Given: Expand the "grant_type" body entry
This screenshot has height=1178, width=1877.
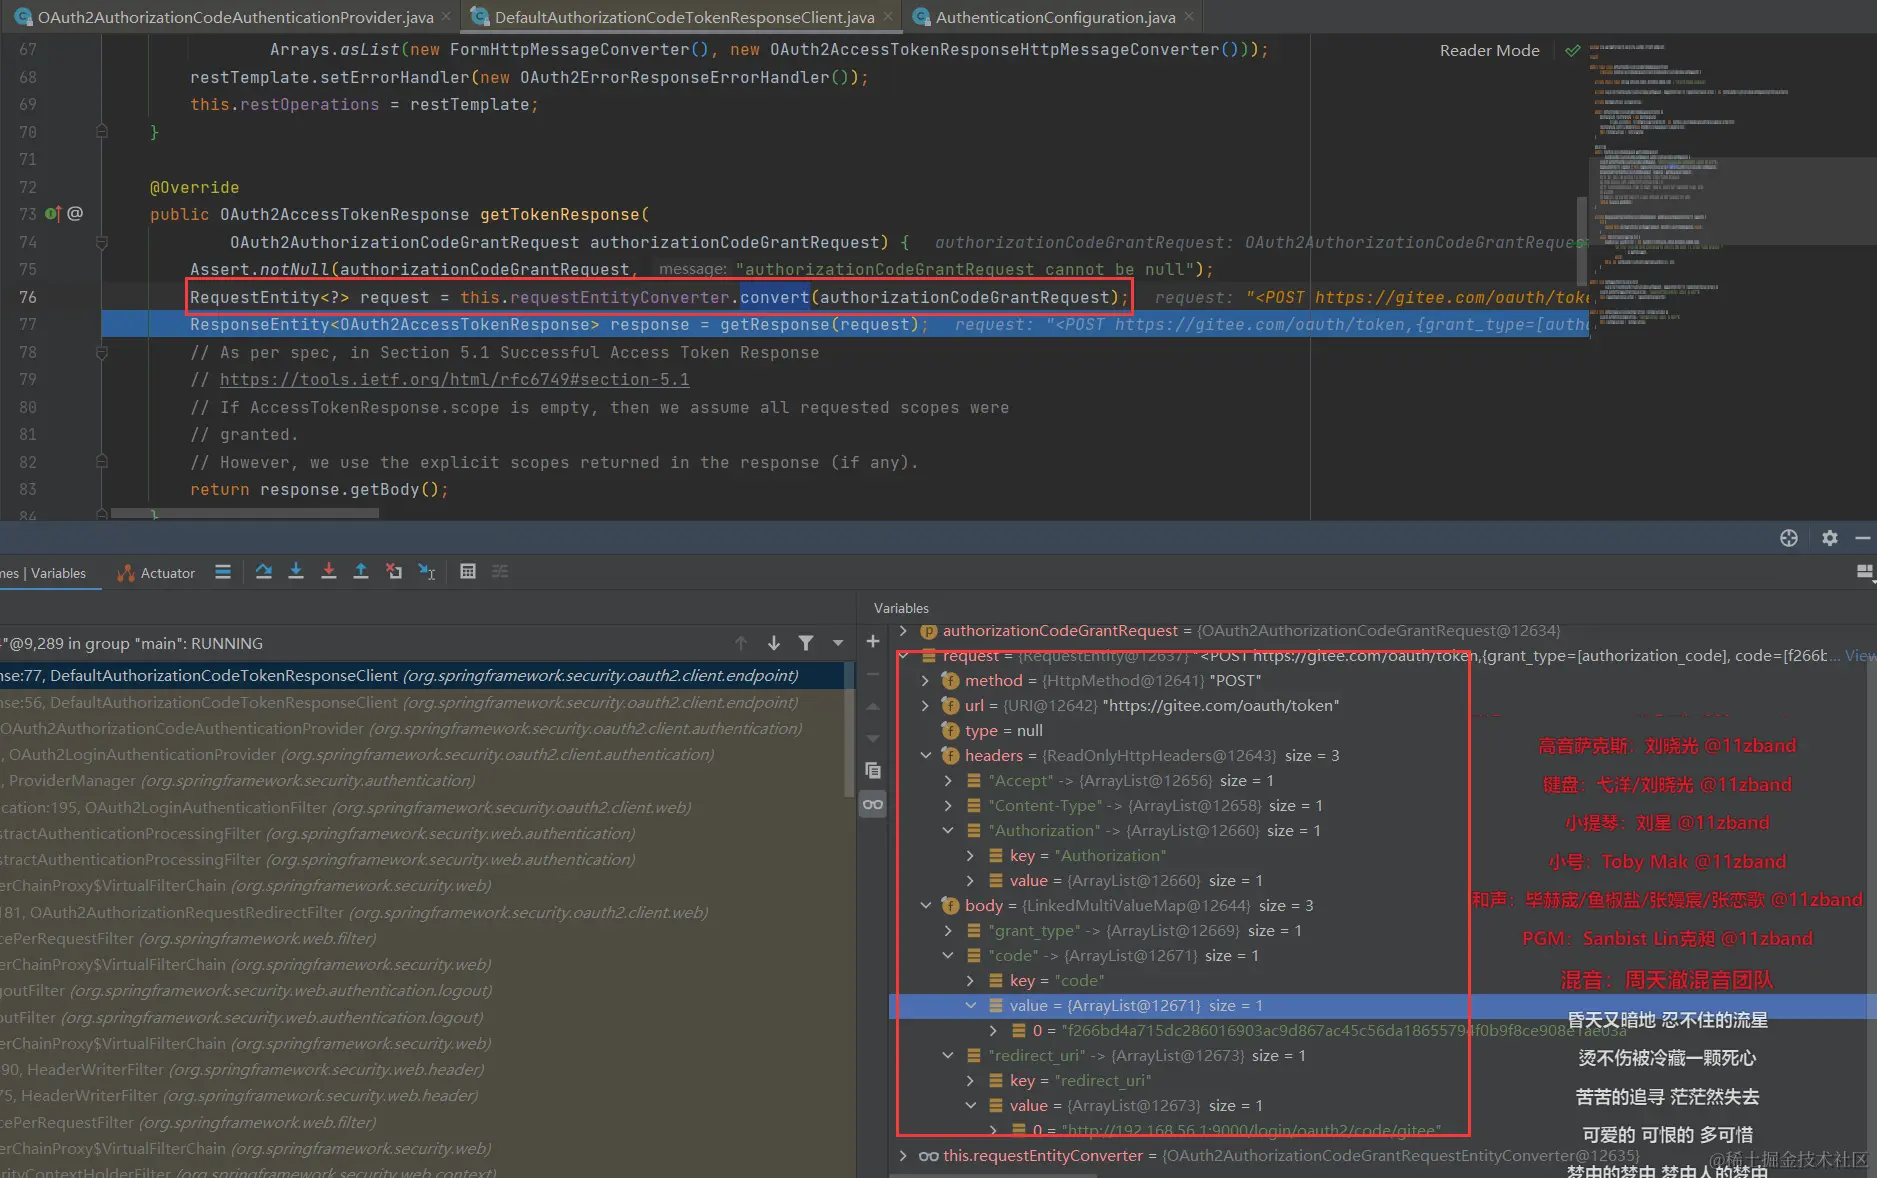Looking at the screenshot, I should point(948,930).
